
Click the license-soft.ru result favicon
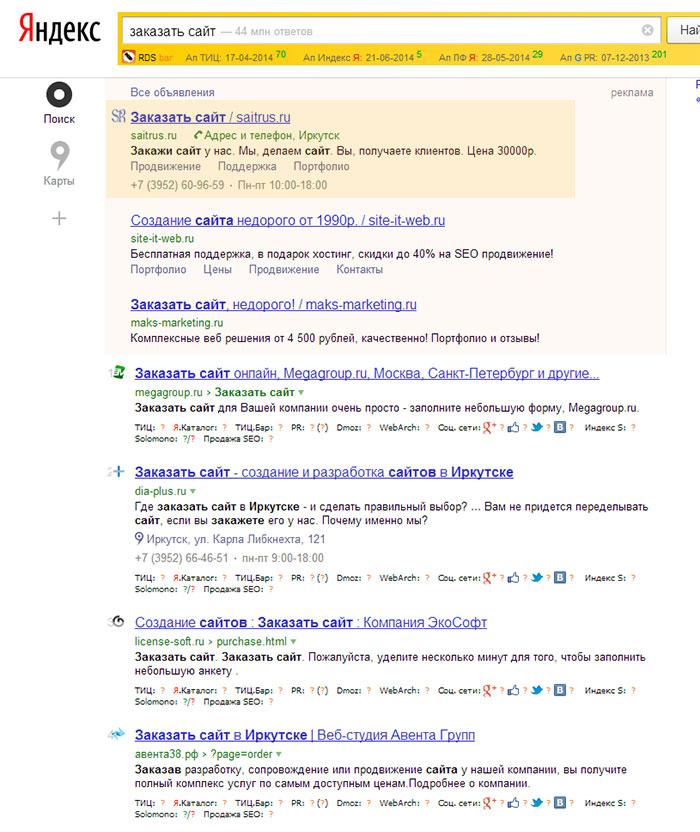[119, 621]
